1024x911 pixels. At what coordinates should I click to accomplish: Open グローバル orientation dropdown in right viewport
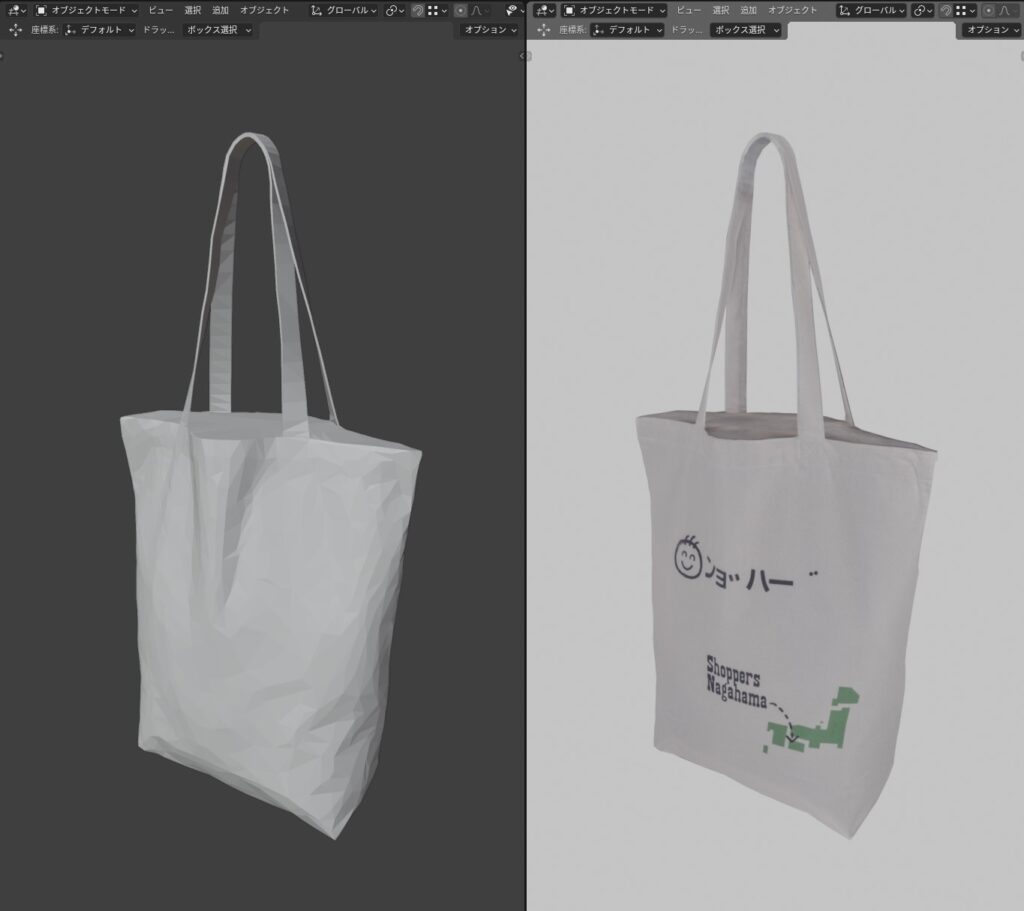(872, 10)
